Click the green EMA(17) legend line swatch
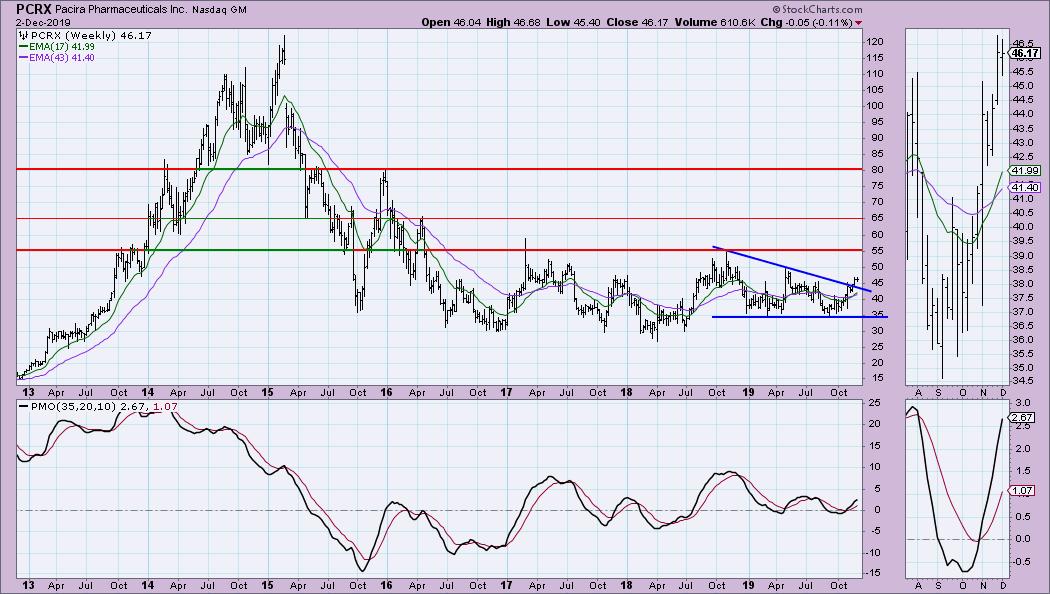 click(23, 47)
